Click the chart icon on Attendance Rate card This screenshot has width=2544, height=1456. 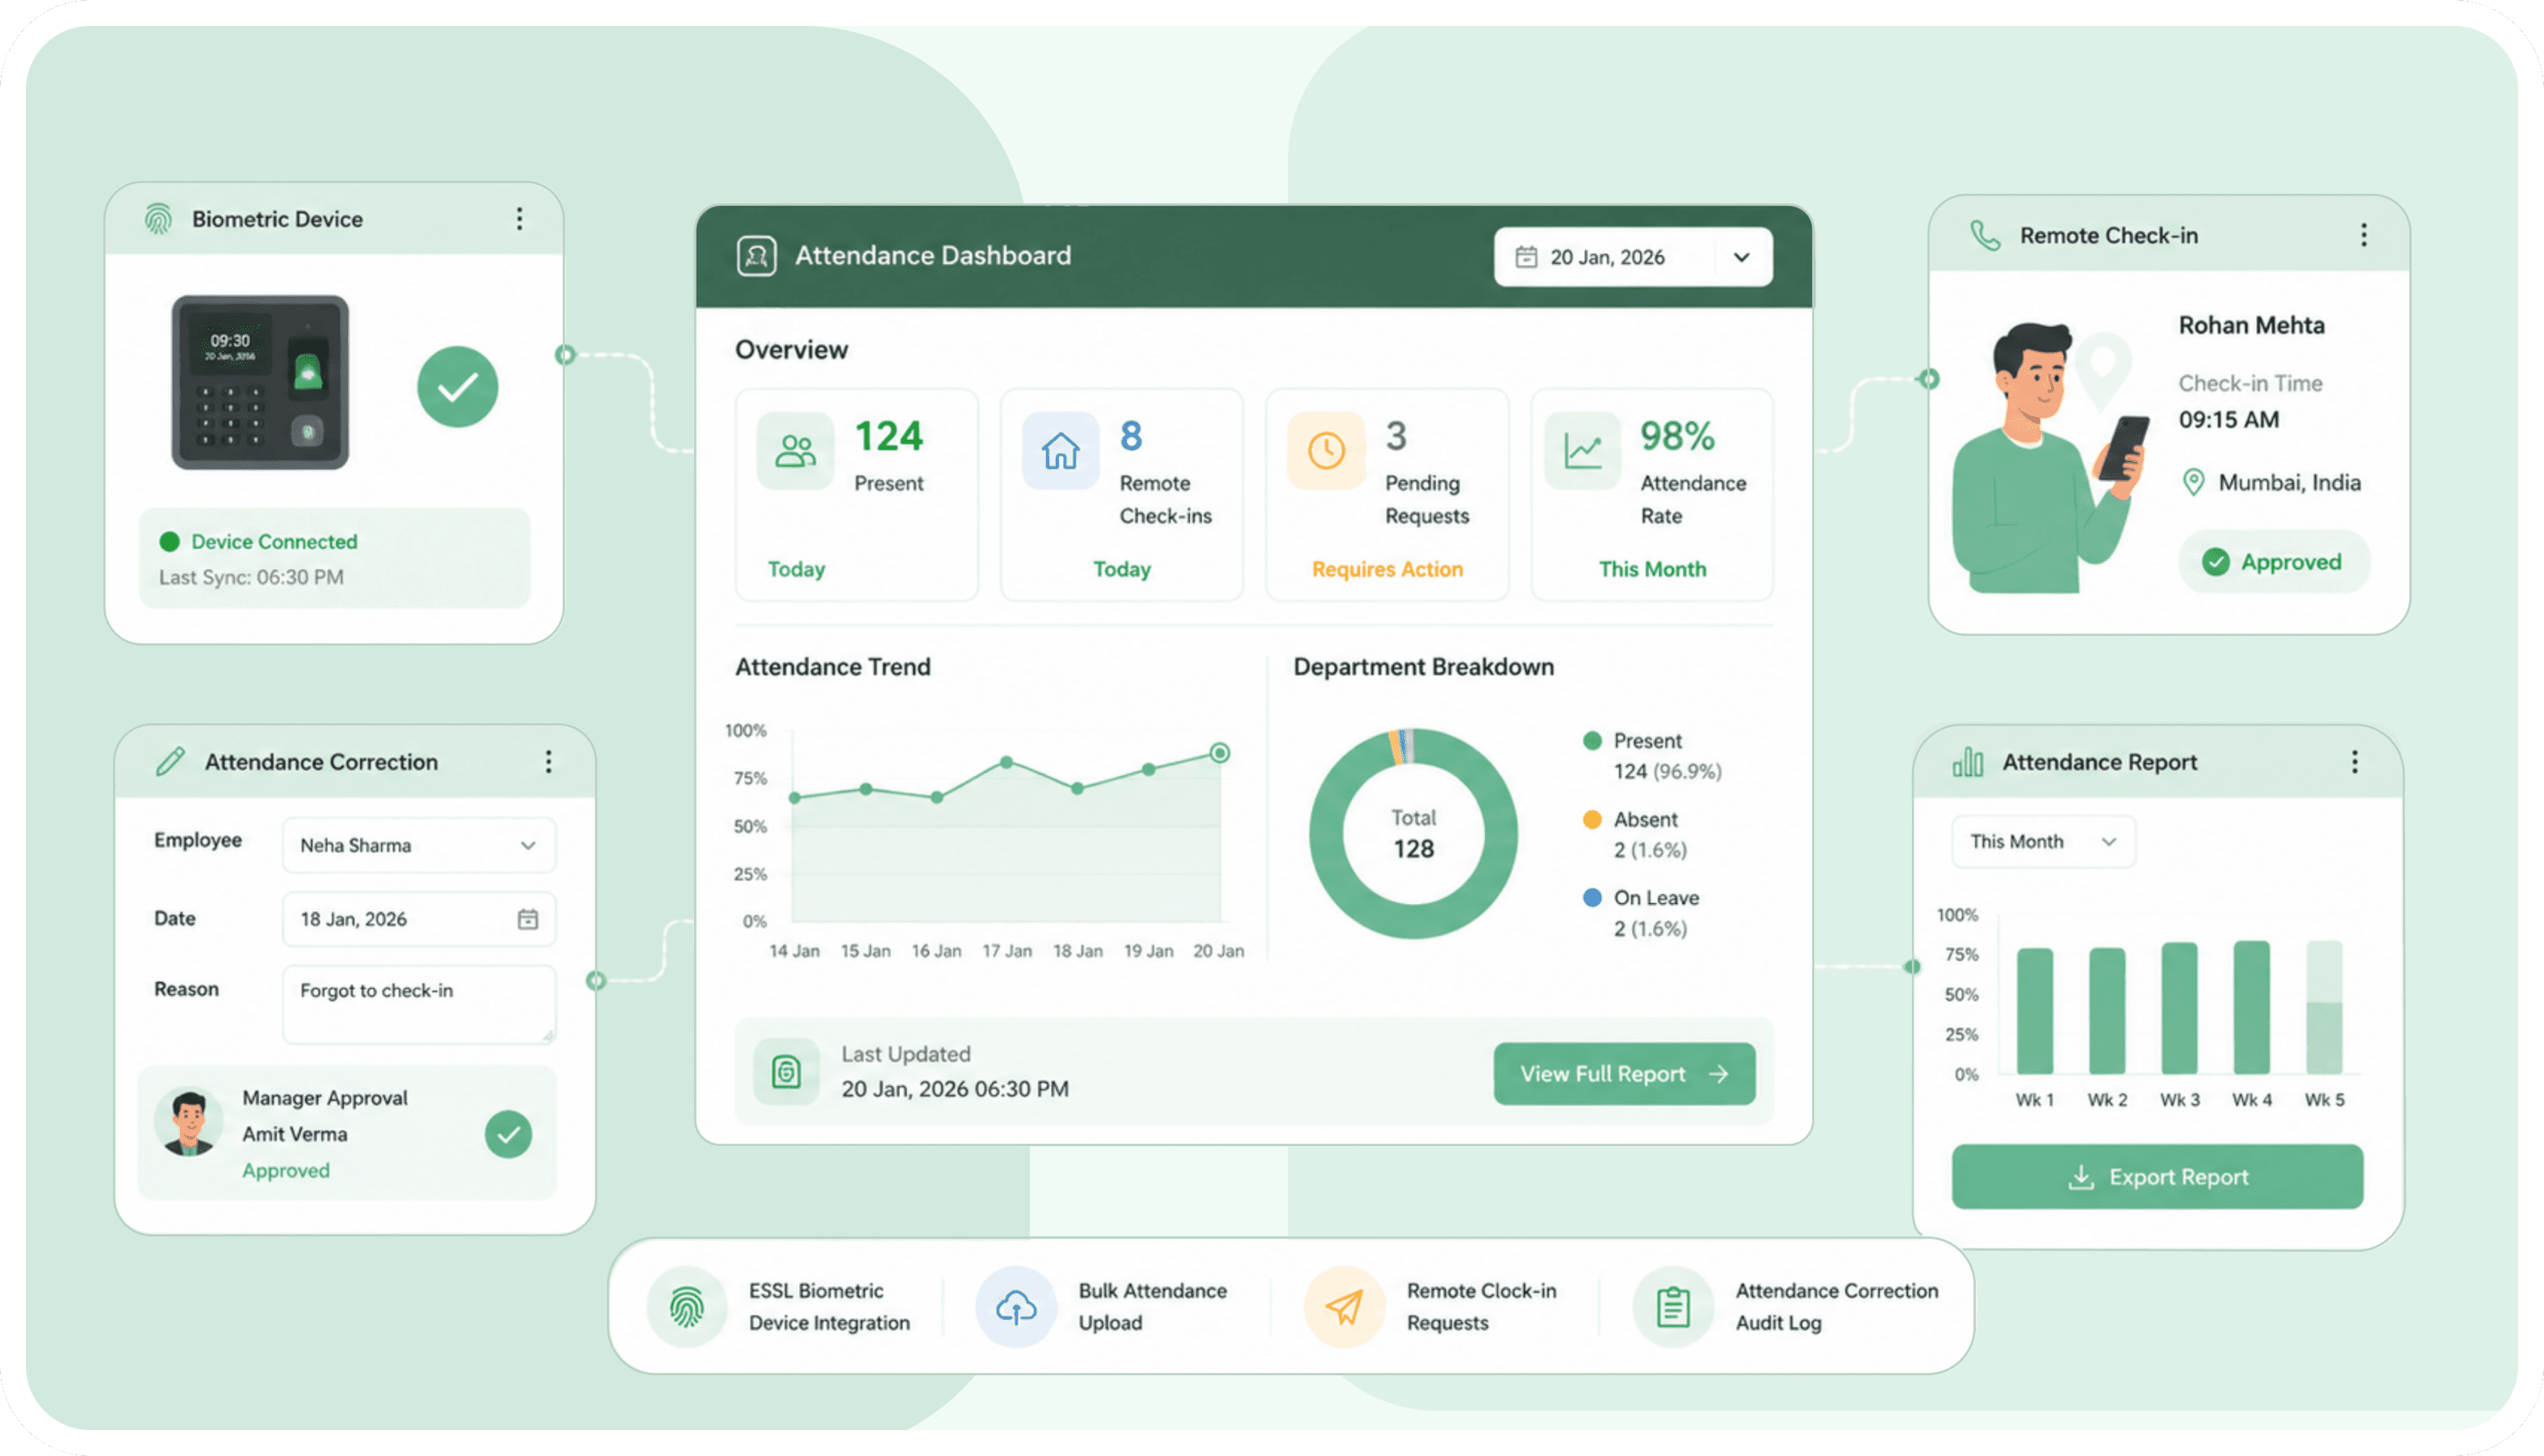click(1582, 451)
